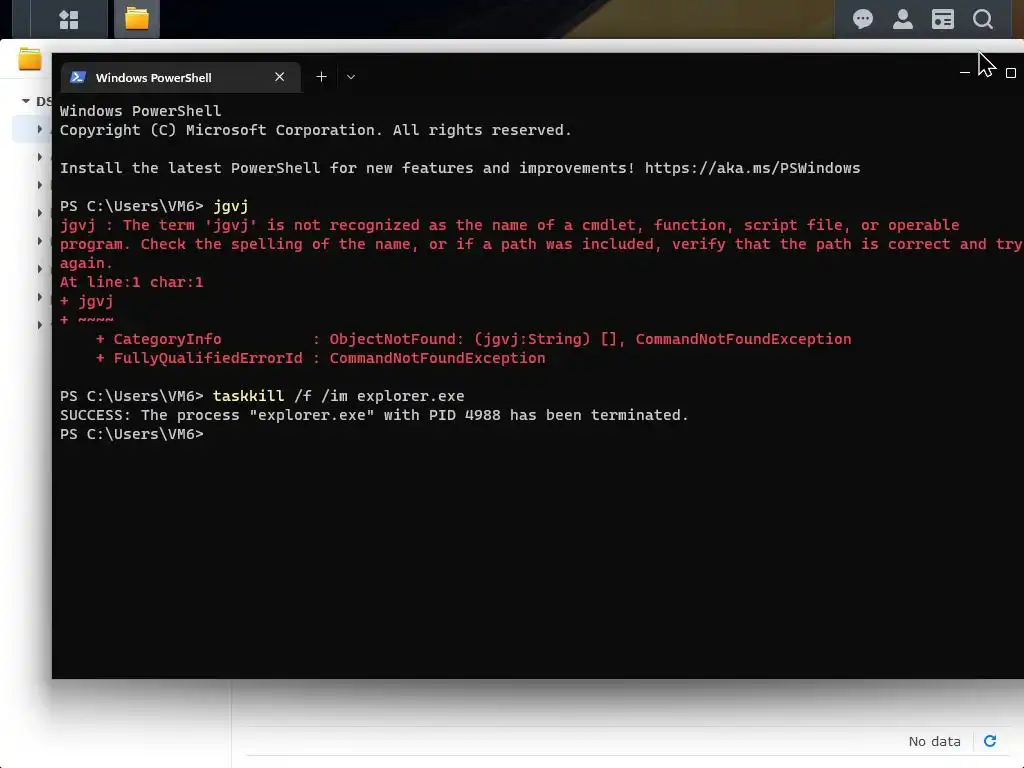Viewport: 1024px width, 768px height.
Task: Close the Windows PowerShell tab
Action: pos(280,77)
